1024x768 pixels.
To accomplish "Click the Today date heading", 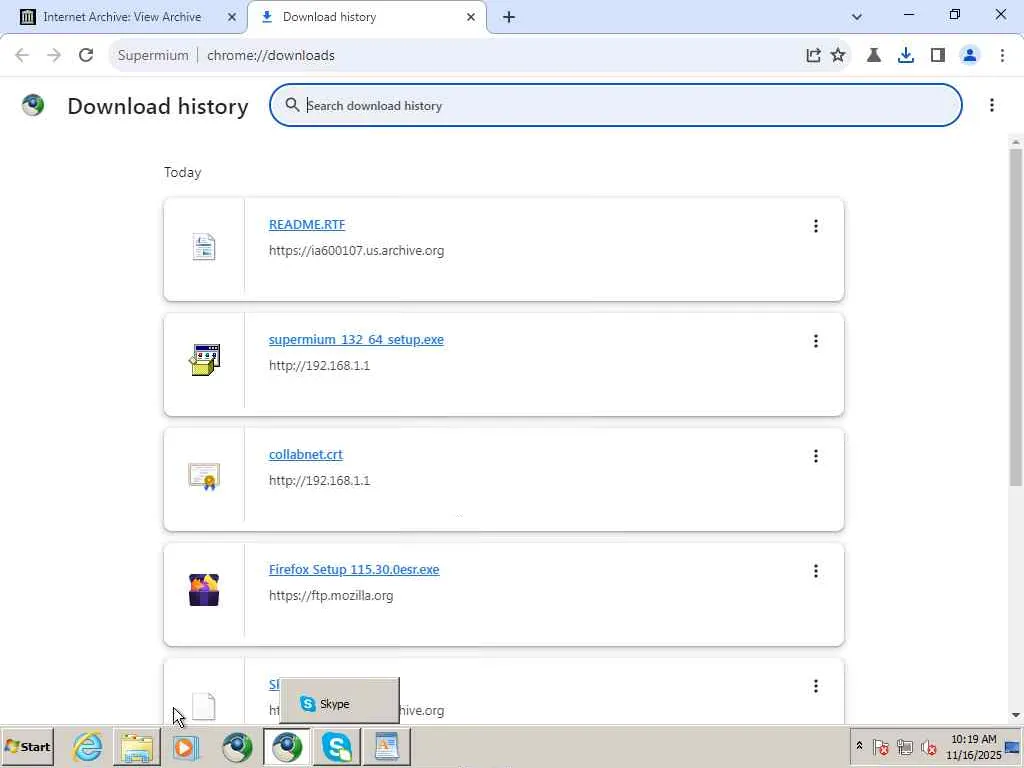I will click(x=182, y=172).
